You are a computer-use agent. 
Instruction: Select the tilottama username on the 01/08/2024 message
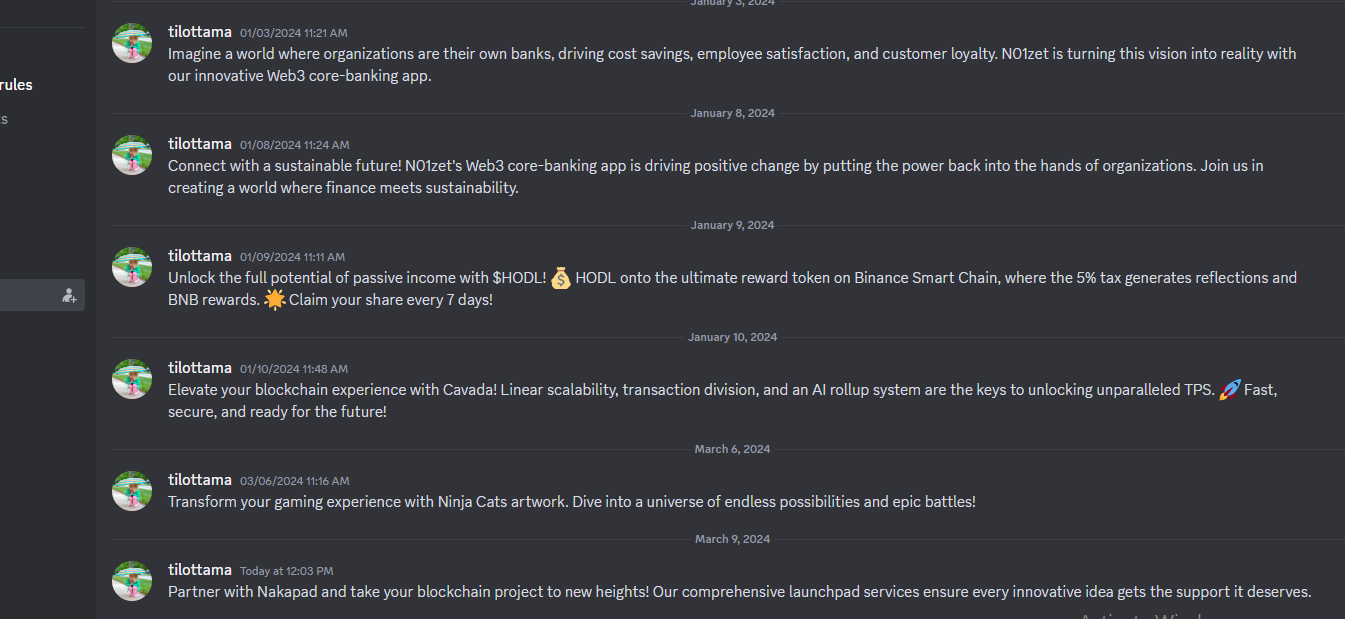click(200, 144)
